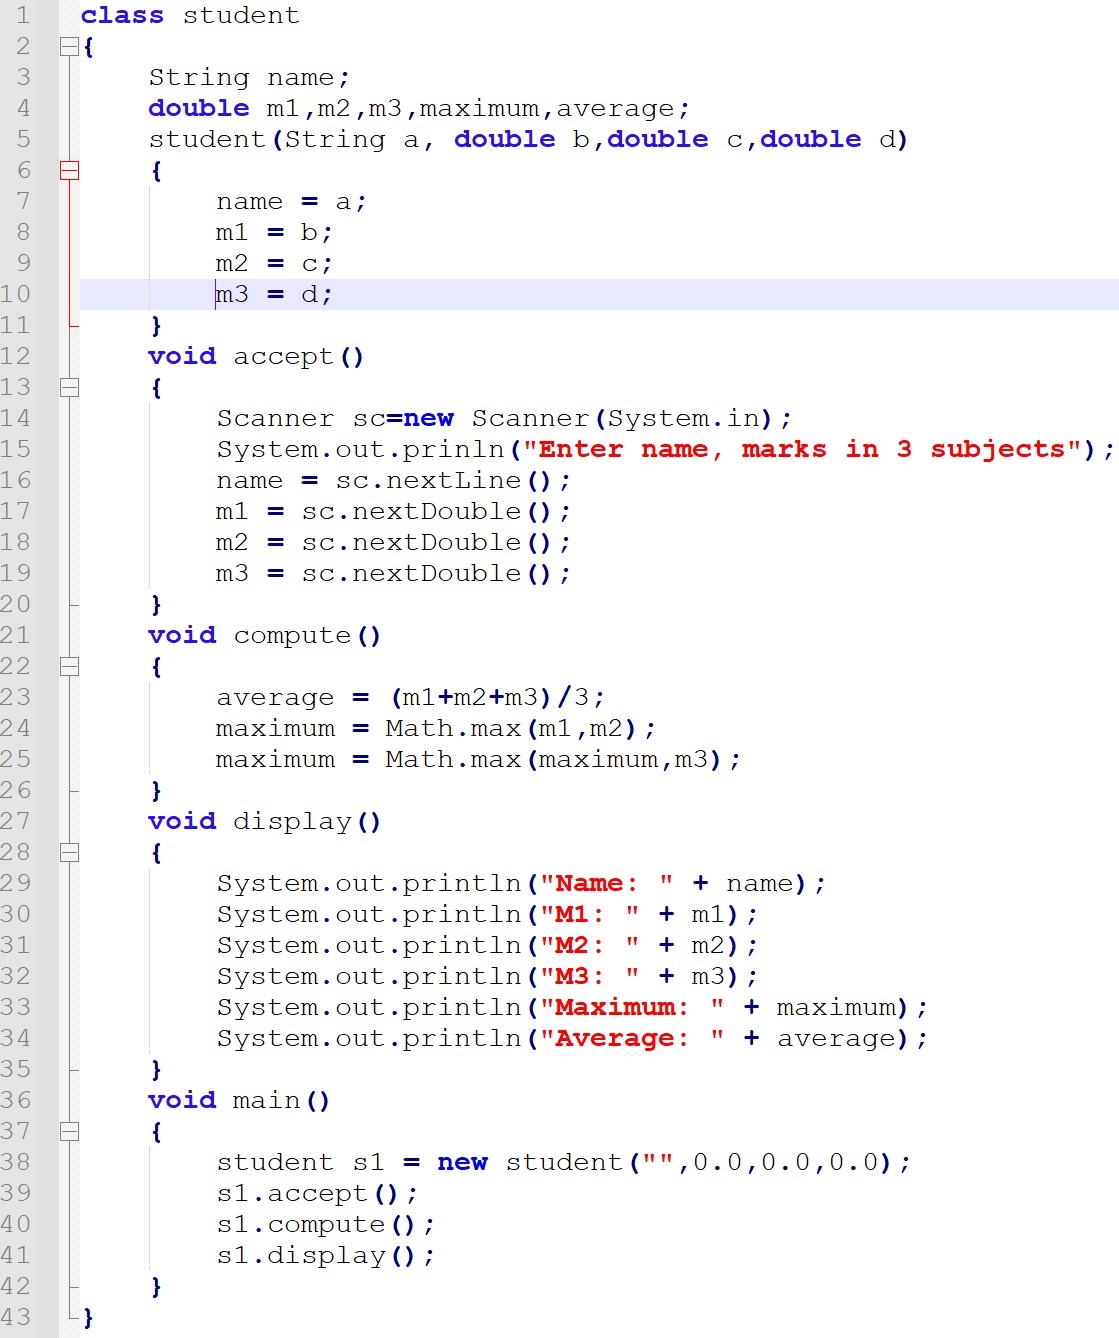Collapse the constructor fold marker on line 6
The width and height of the screenshot is (1119, 1338).
tap(69, 170)
